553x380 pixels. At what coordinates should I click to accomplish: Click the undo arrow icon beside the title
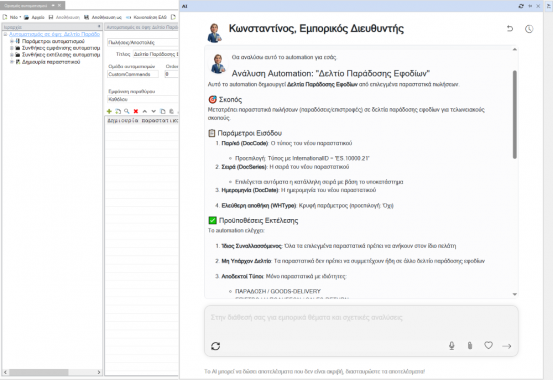point(510,29)
